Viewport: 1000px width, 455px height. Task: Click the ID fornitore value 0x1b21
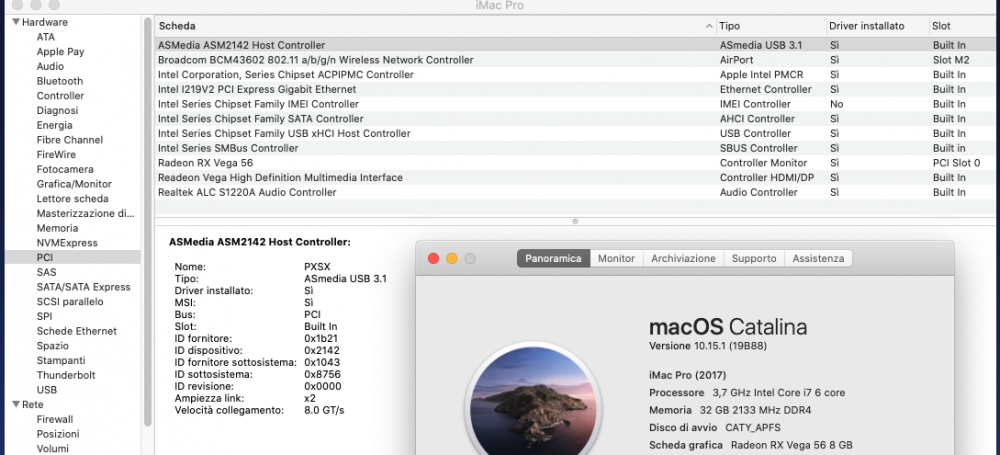(x=321, y=338)
